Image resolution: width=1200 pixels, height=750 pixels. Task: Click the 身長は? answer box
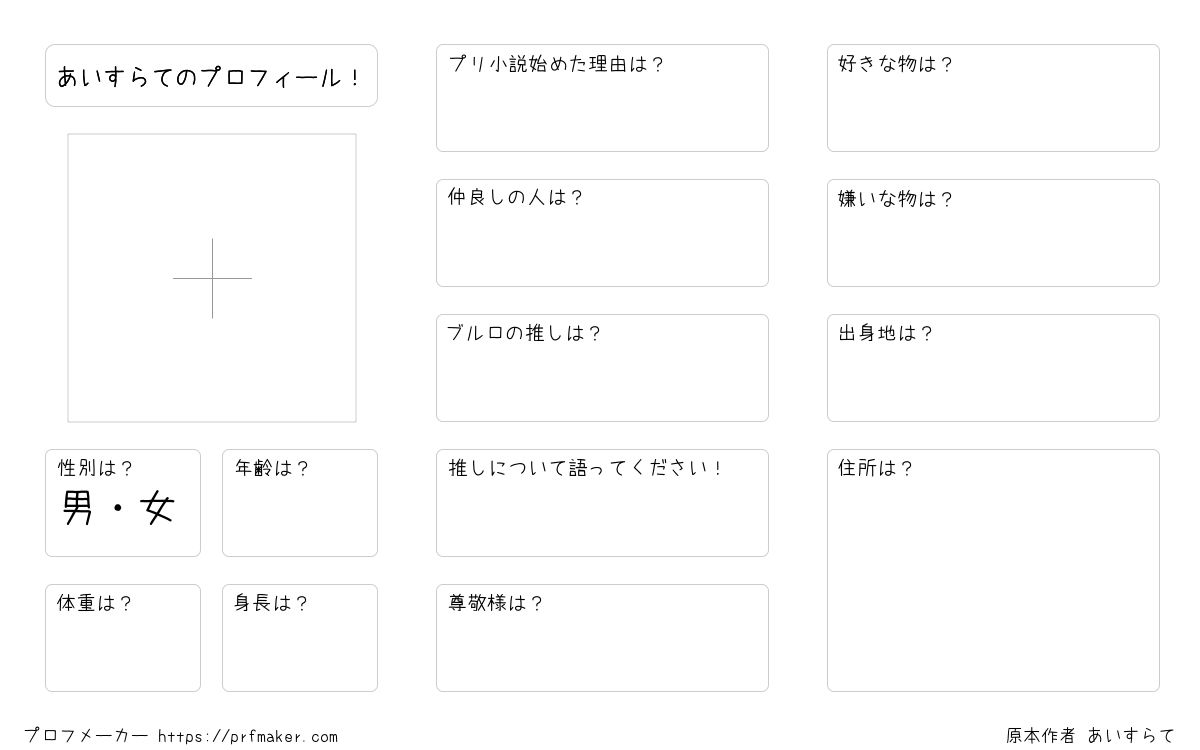[300, 638]
